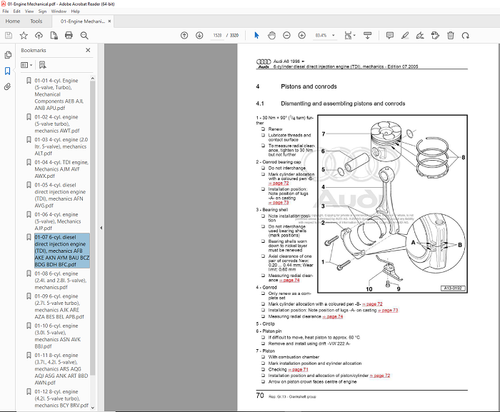Viewport: 500px width, 412px height.
Task: Open the File menu
Action: pyautogui.click(x=5, y=11)
